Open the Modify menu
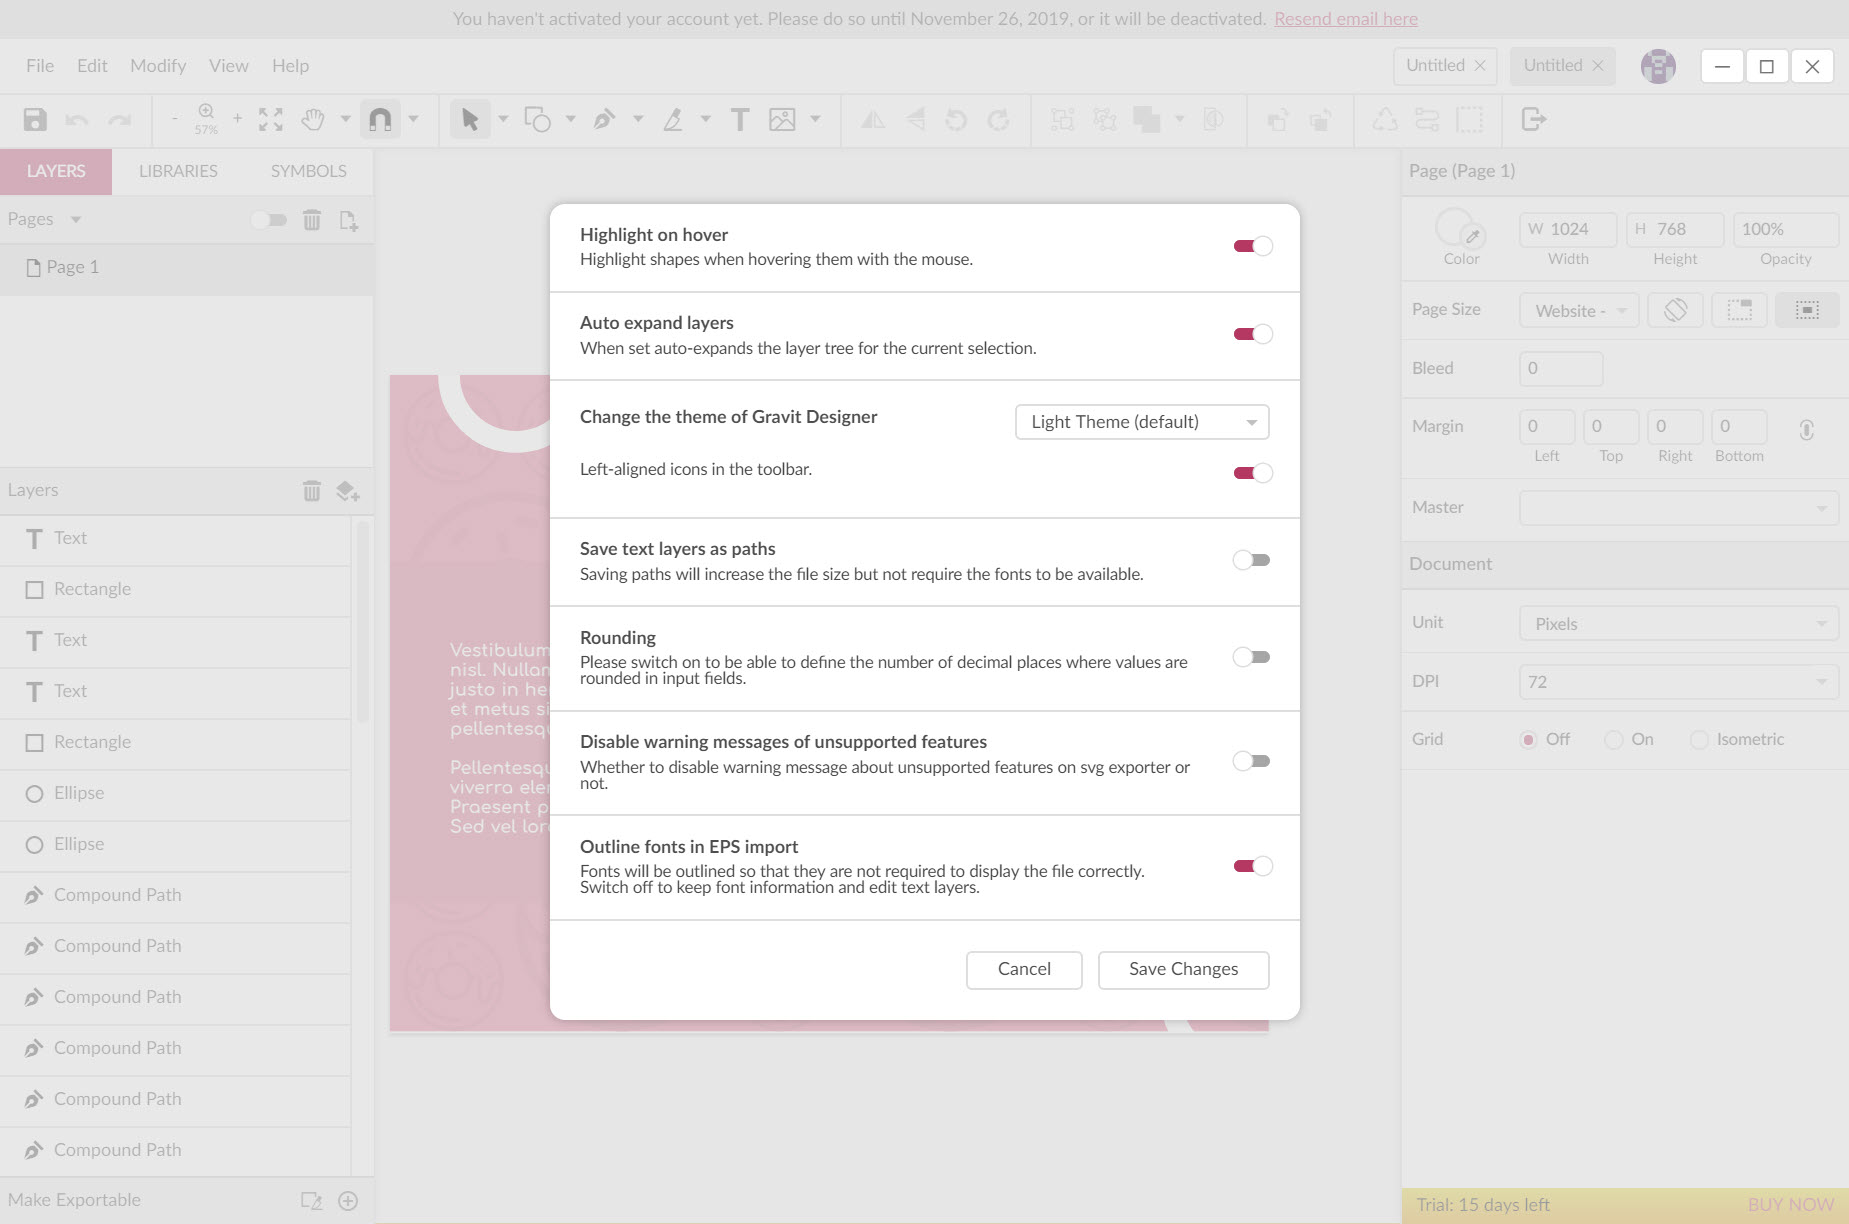This screenshot has height=1224, width=1849. point(158,66)
